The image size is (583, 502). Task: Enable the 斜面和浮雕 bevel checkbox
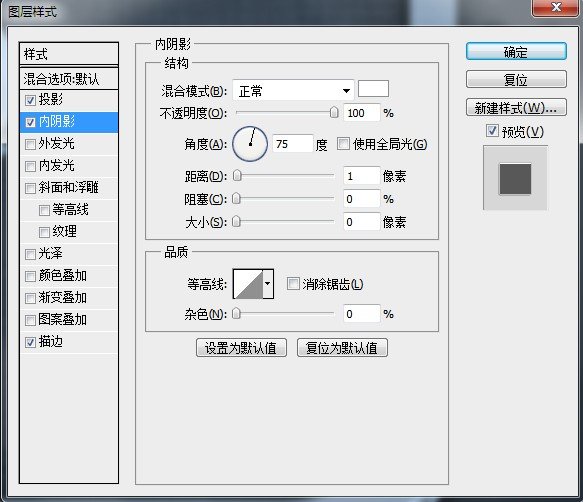[x=30, y=188]
